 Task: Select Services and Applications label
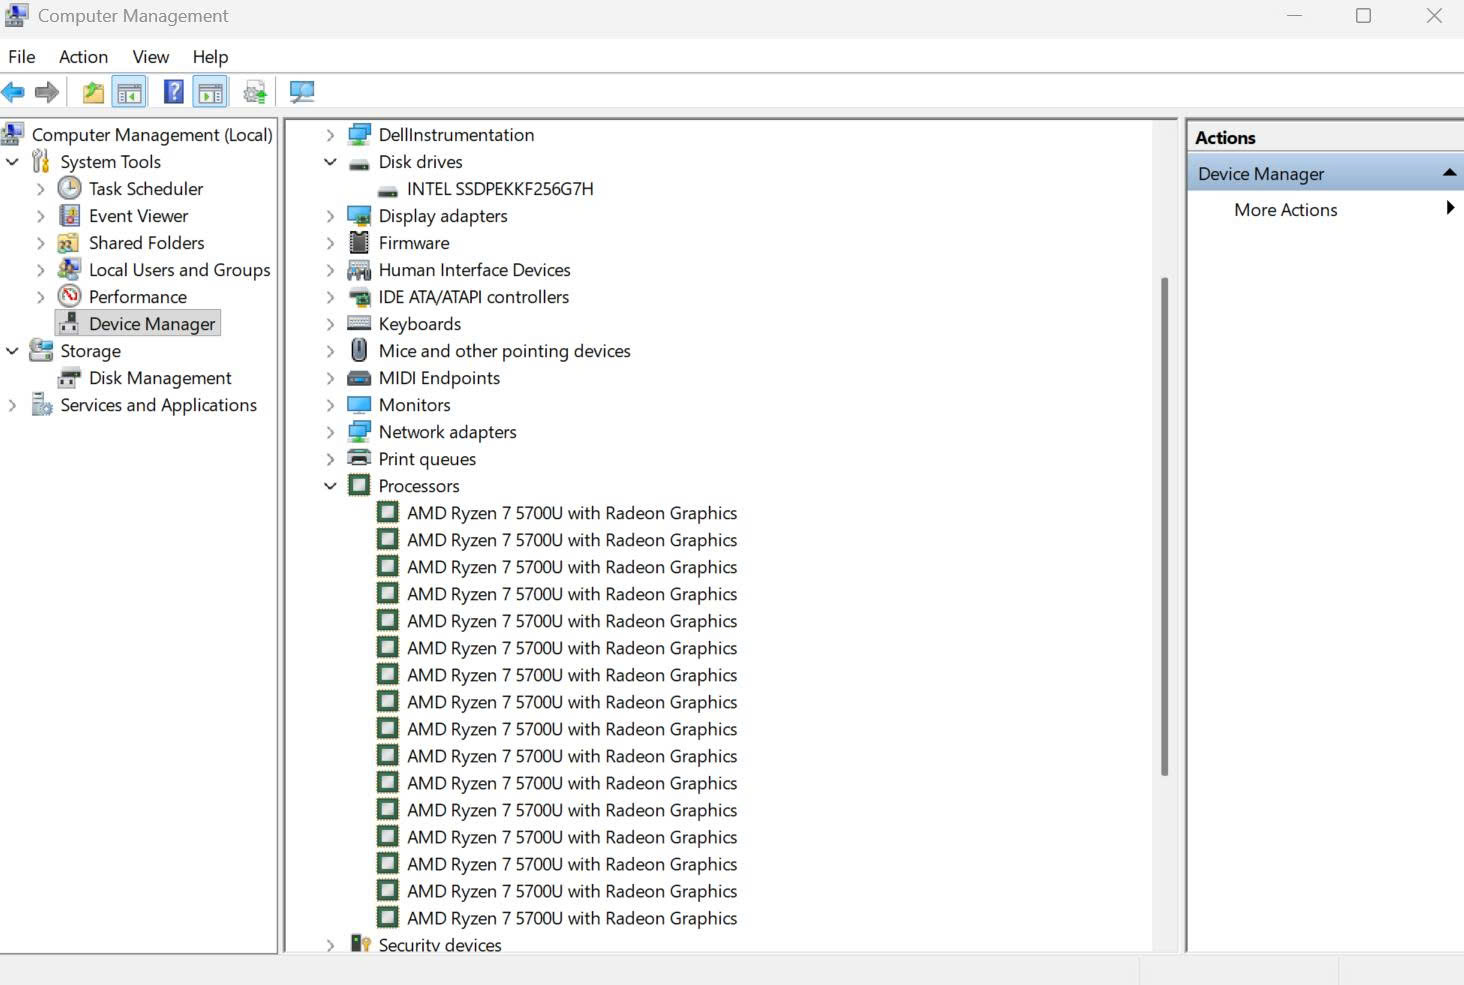click(158, 405)
